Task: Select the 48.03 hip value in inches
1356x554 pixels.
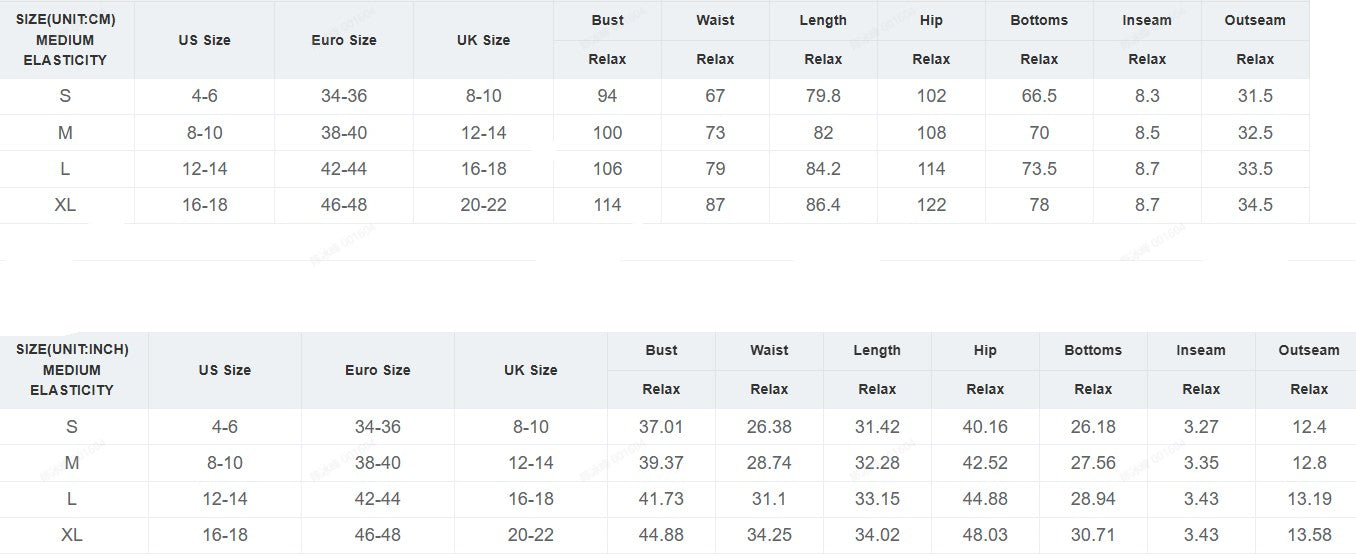Action: tap(985, 535)
